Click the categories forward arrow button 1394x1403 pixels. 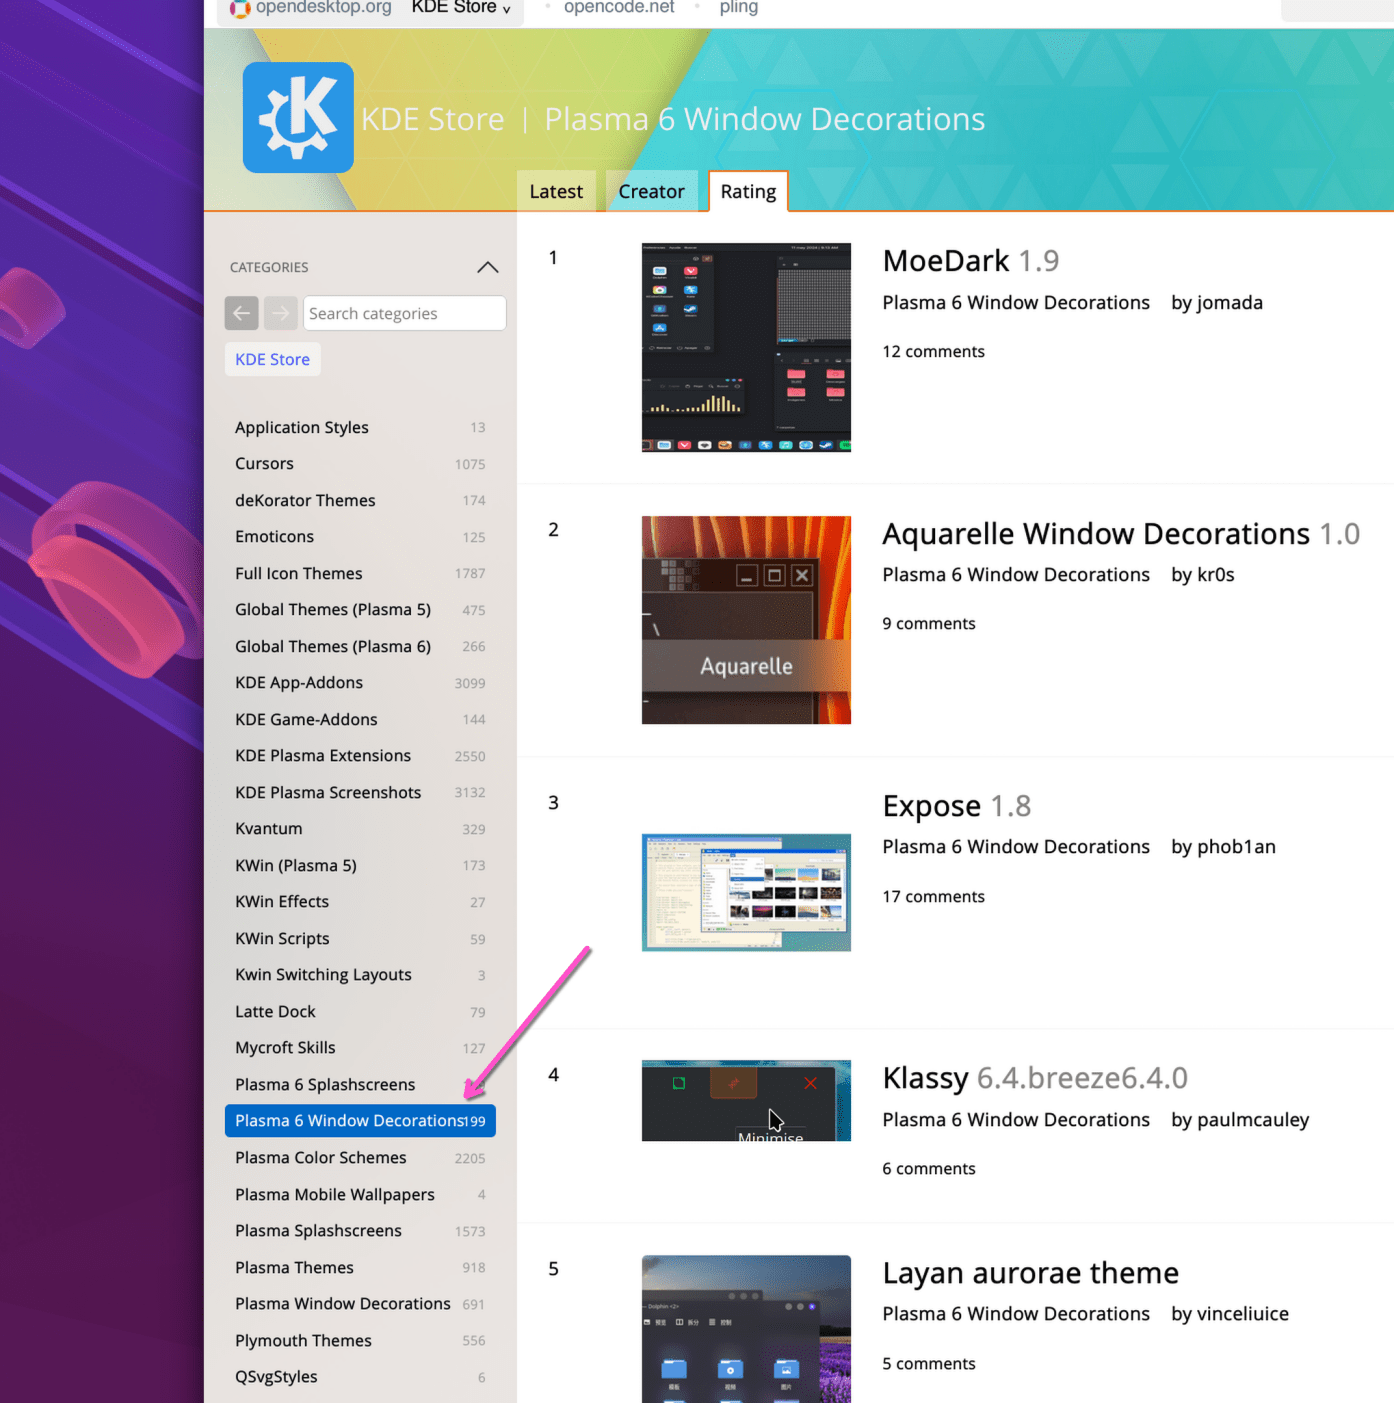click(x=281, y=313)
